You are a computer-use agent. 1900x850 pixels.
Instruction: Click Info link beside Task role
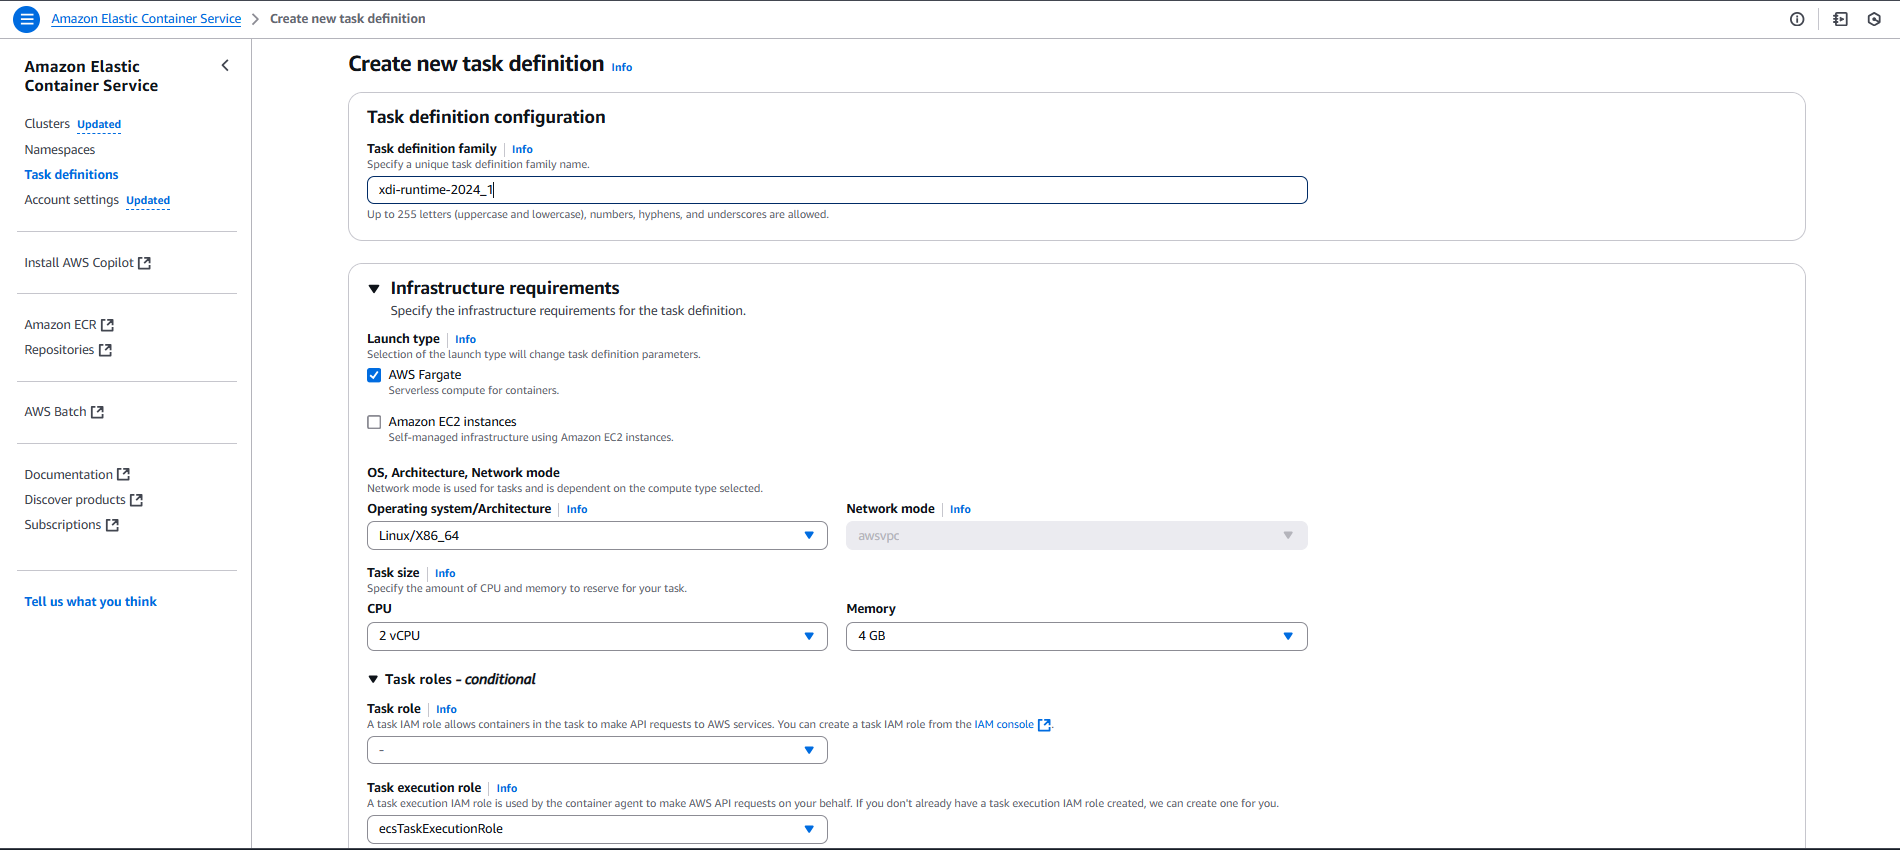(x=446, y=710)
